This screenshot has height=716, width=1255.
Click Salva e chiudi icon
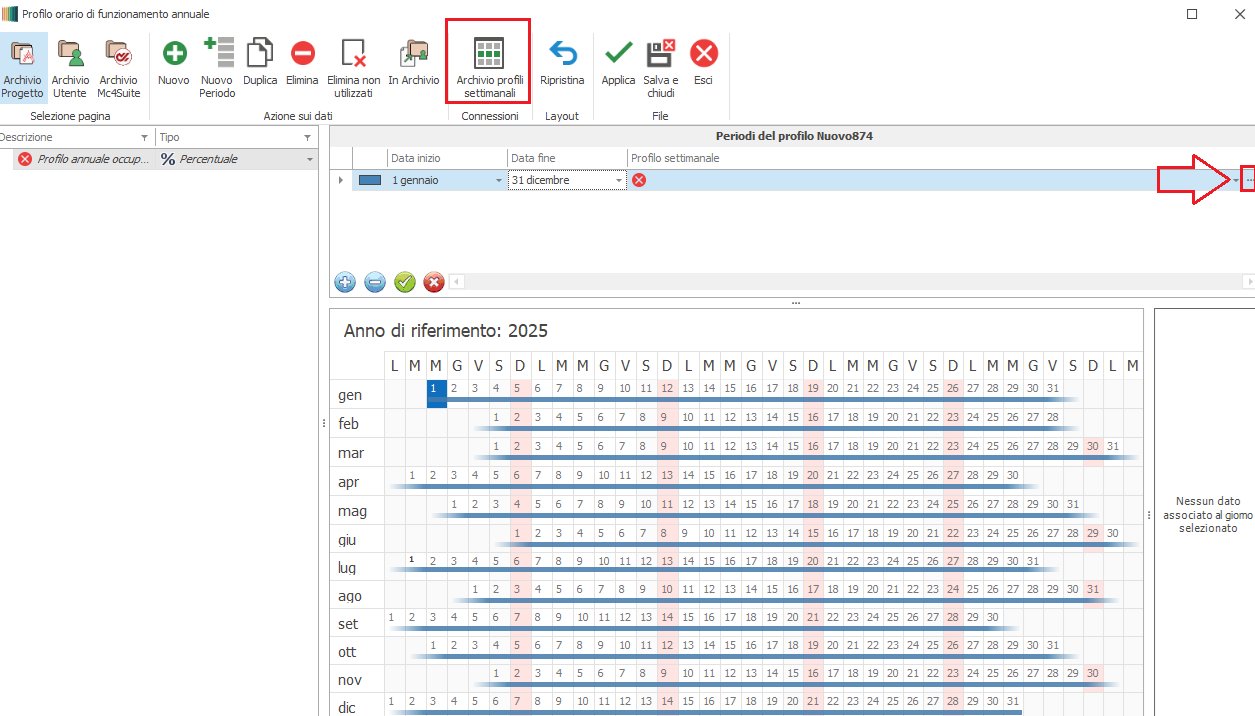pos(660,54)
